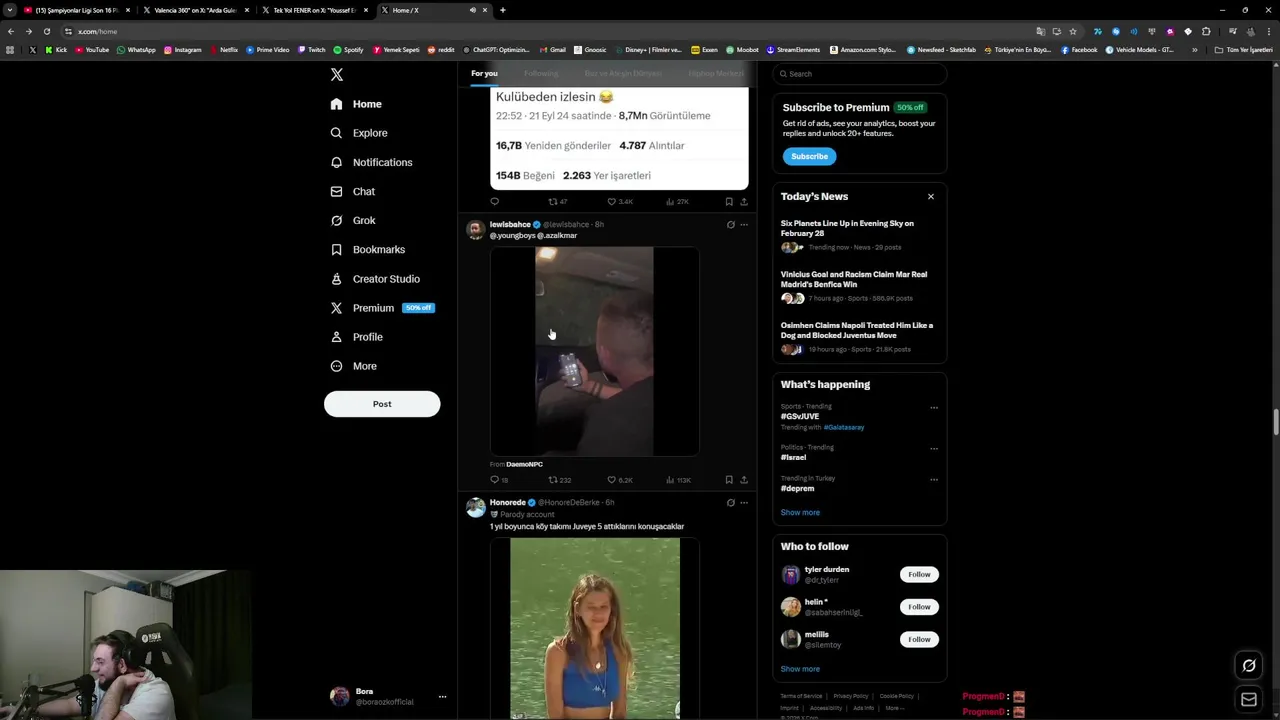Image resolution: width=1280 pixels, height=720 pixels.
Task: Click the Post button
Action: coord(382,404)
